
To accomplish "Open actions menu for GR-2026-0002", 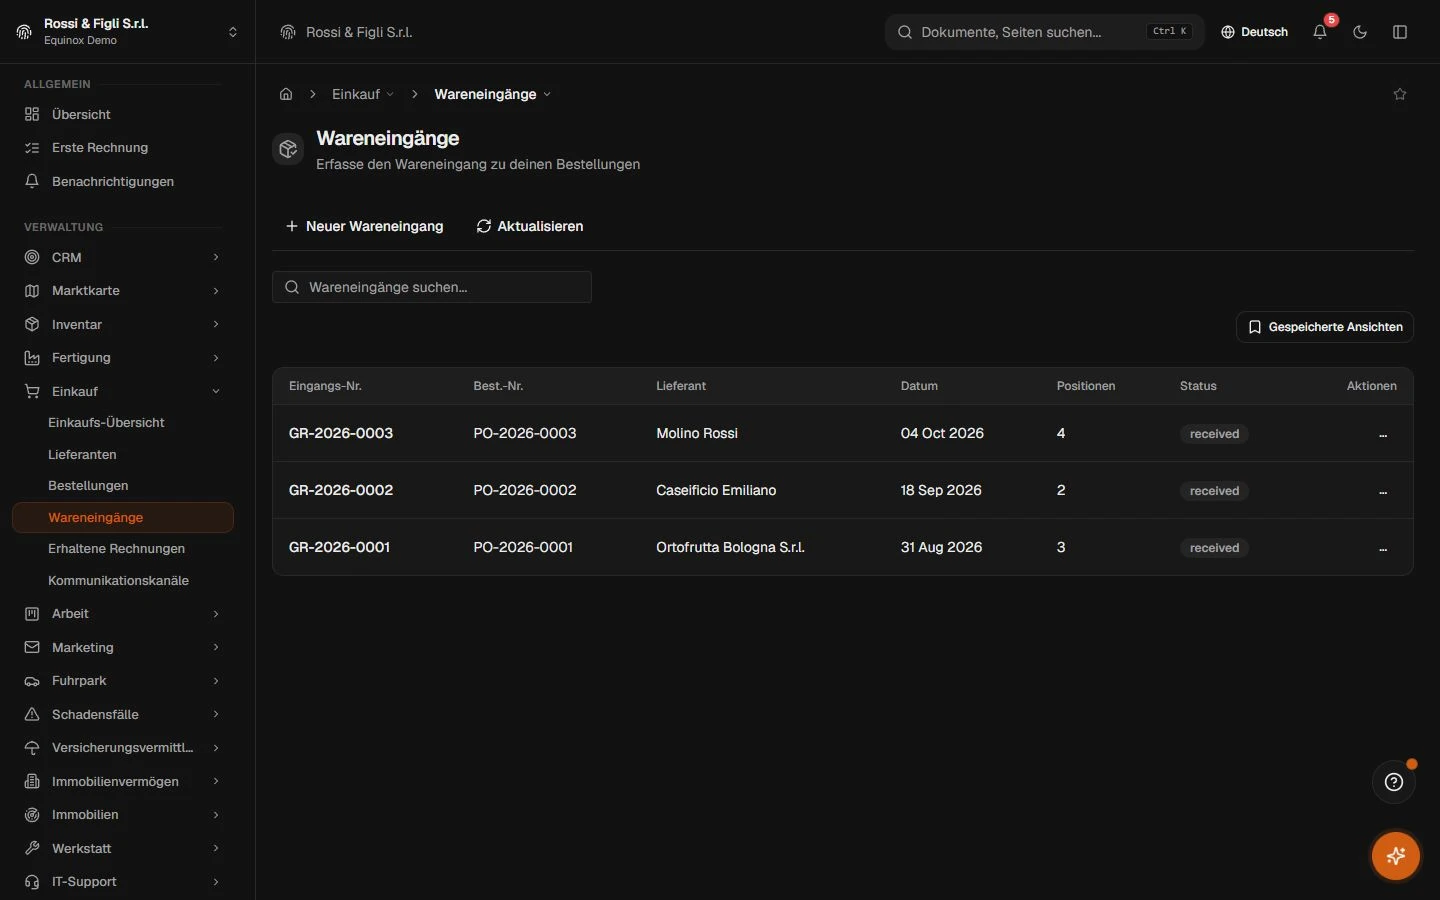I will pos(1383,491).
